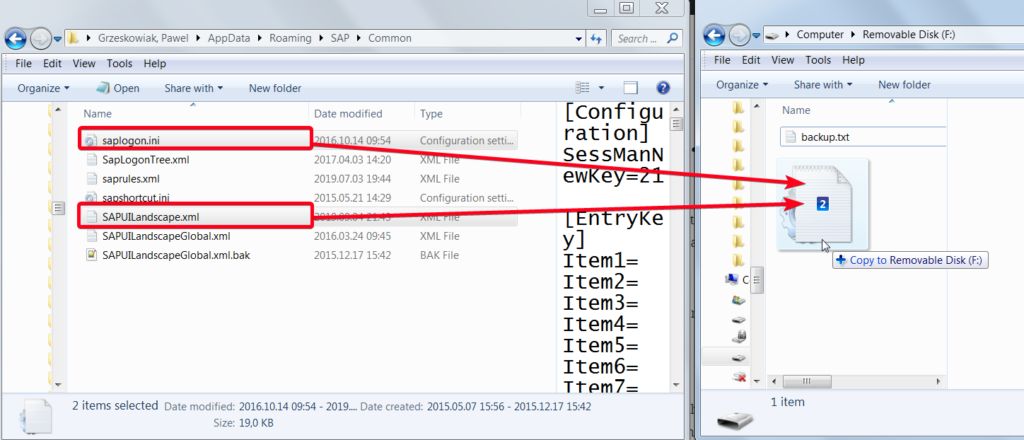Select the SAPUILandscape.xml file icon

click(91, 217)
